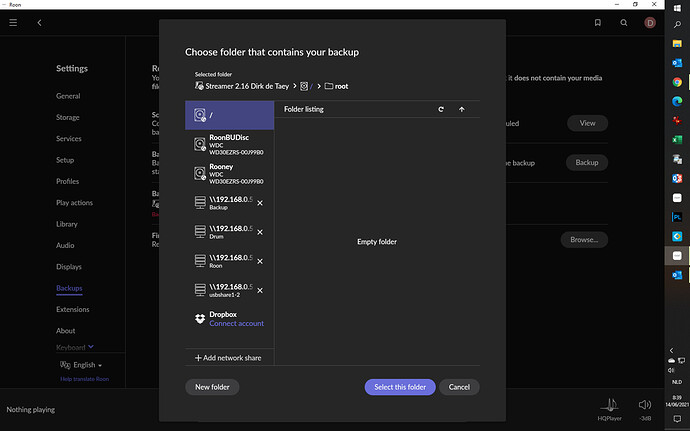Open Help translate Roon link
The height and width of the screenshot is (431, 690).
[84, 379]
